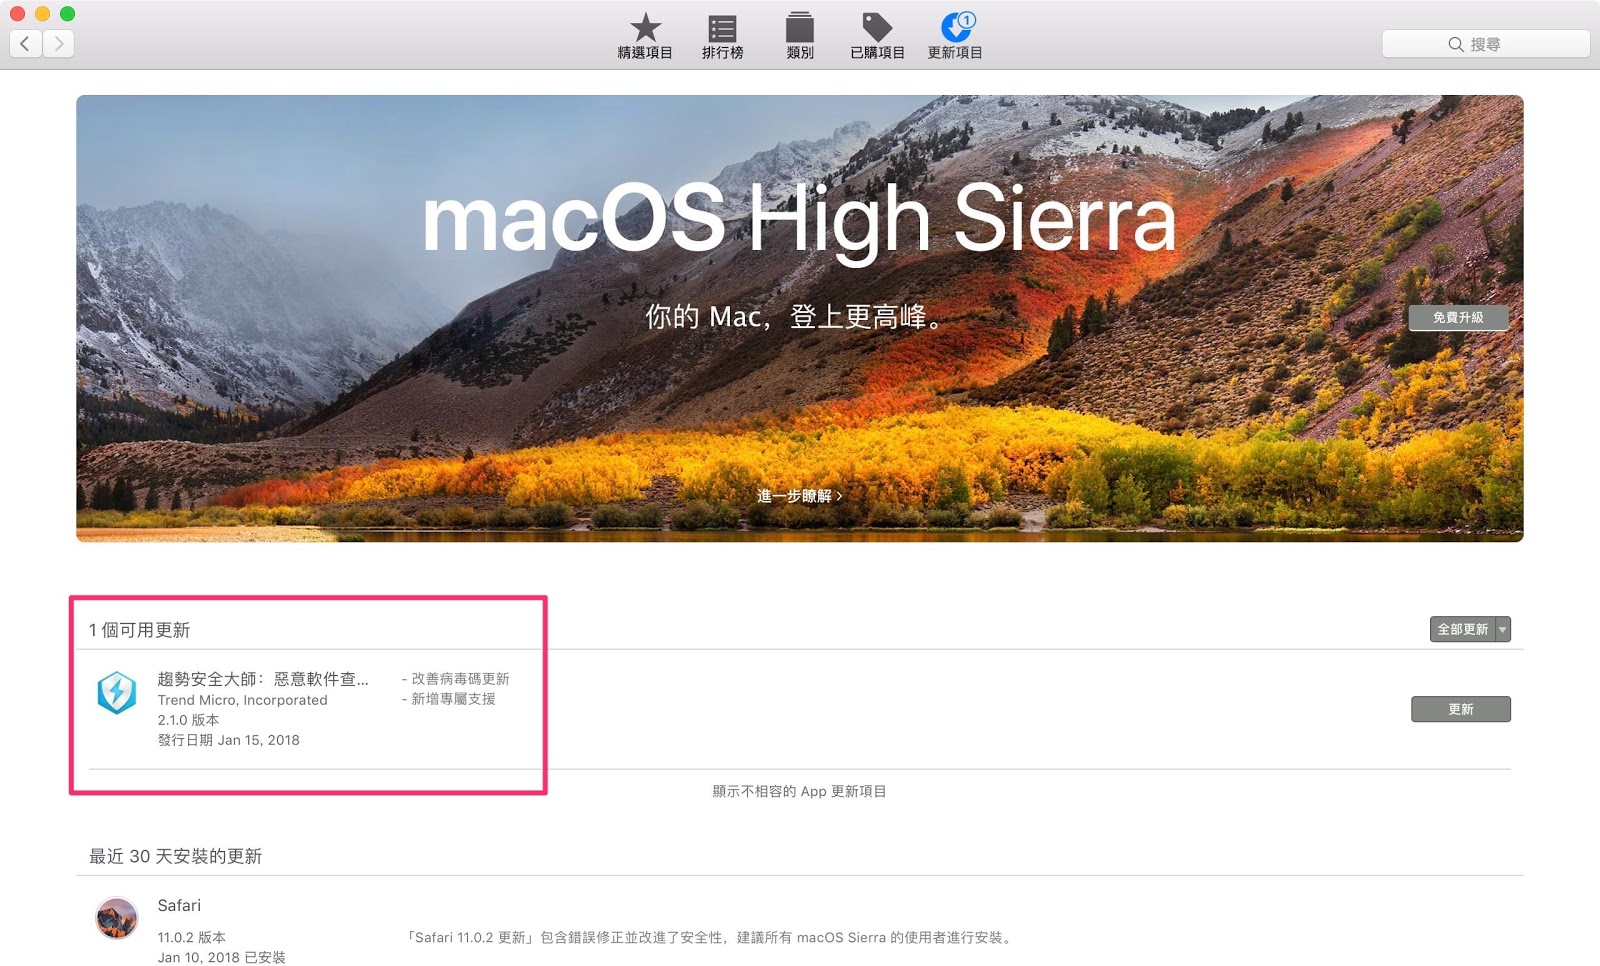The height and width of the screenshot is (966, 1600).
Task: Click the Safari update name
Action: point(179,906)
